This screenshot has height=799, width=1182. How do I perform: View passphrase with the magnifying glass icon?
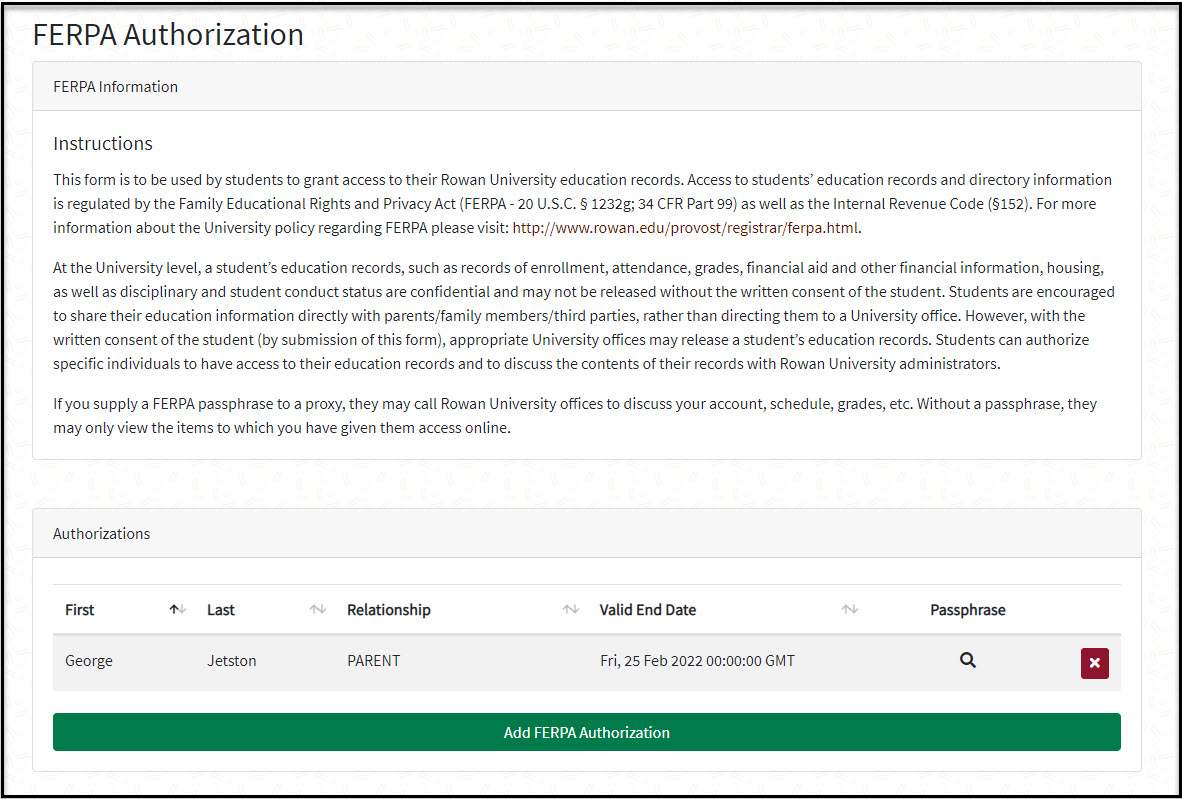tap(967, 660)
